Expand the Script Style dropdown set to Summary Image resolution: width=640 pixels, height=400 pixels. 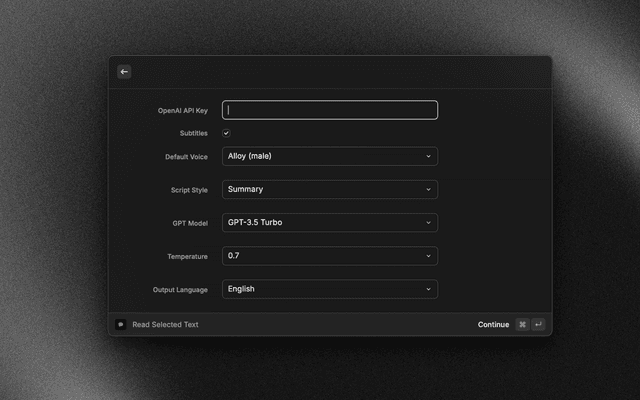click(329, 189)
